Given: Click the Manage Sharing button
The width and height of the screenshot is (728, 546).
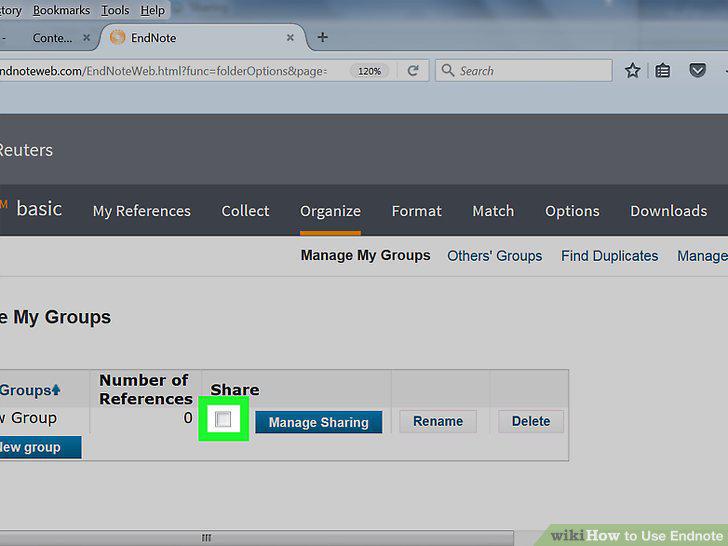Looking at the screenshot, I should (x=318, y=422).
